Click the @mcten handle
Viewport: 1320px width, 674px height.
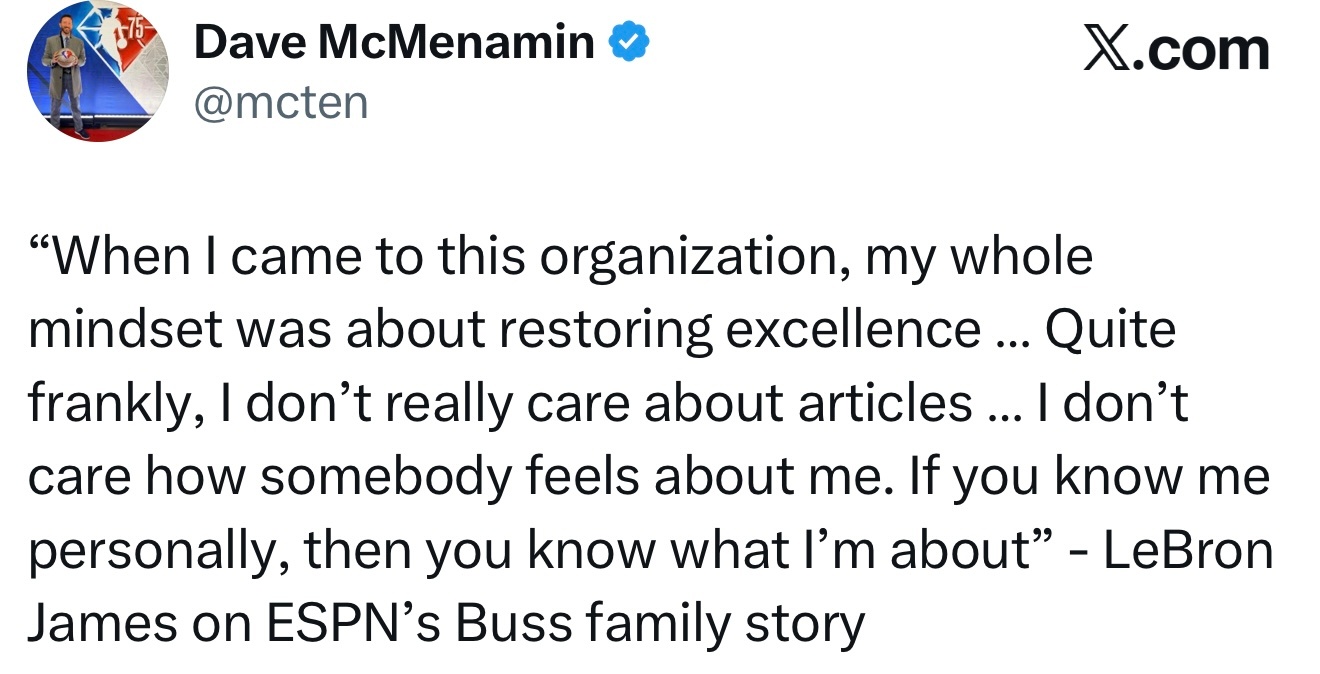[x=281, y=102]
